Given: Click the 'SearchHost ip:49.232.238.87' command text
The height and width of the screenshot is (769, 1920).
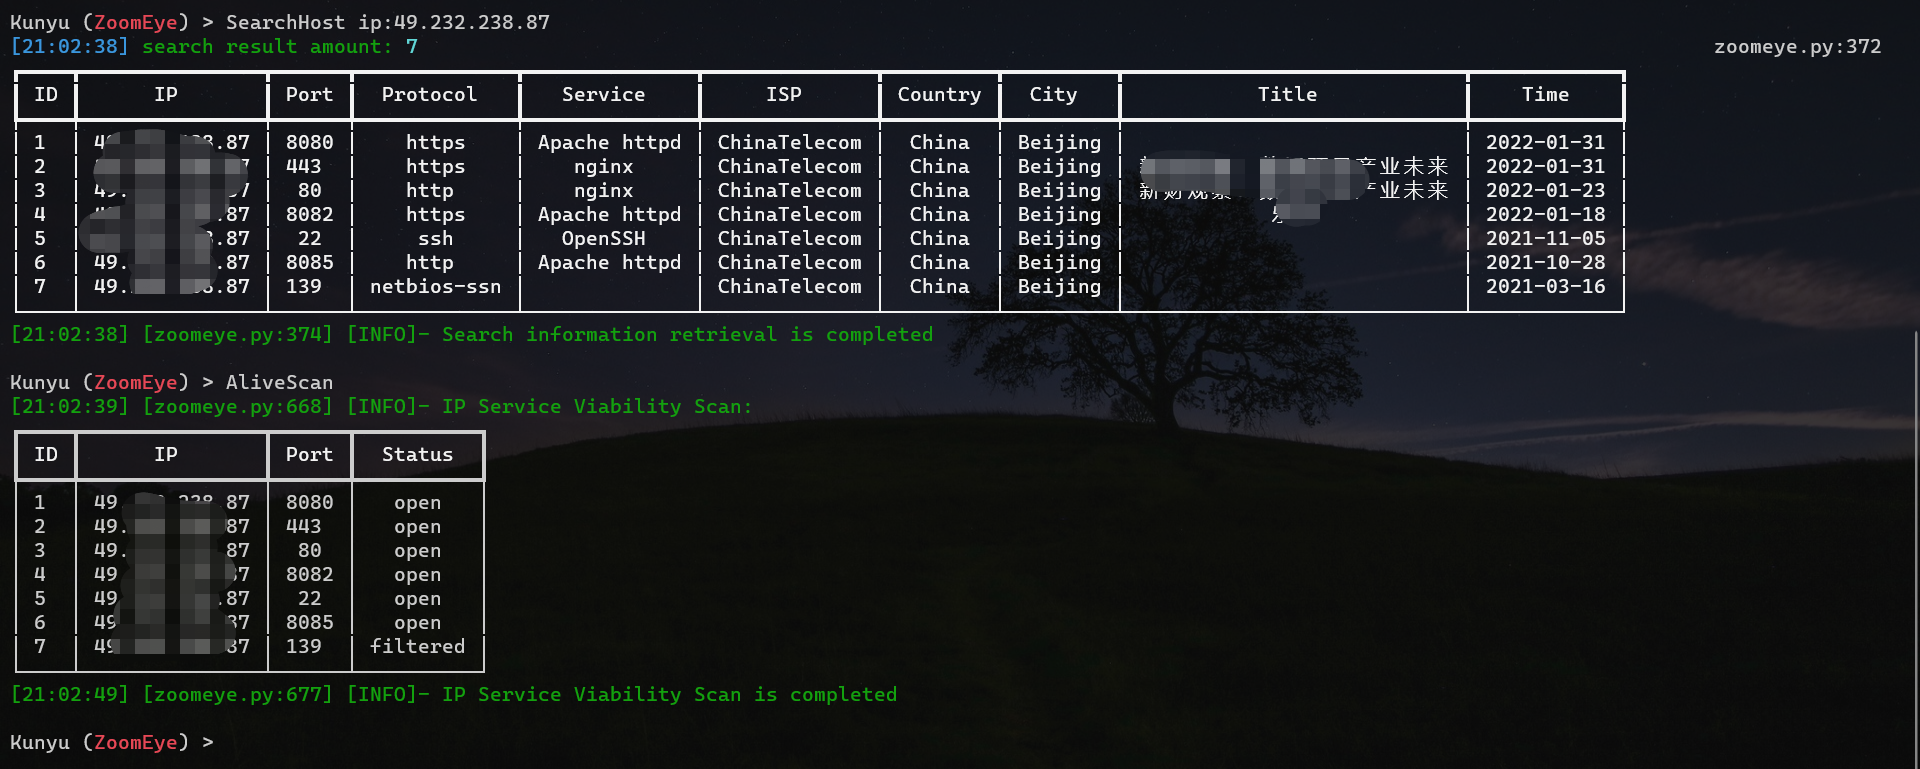Looking at the screenshot, I should pyautogui.click(x=387, y=22).
